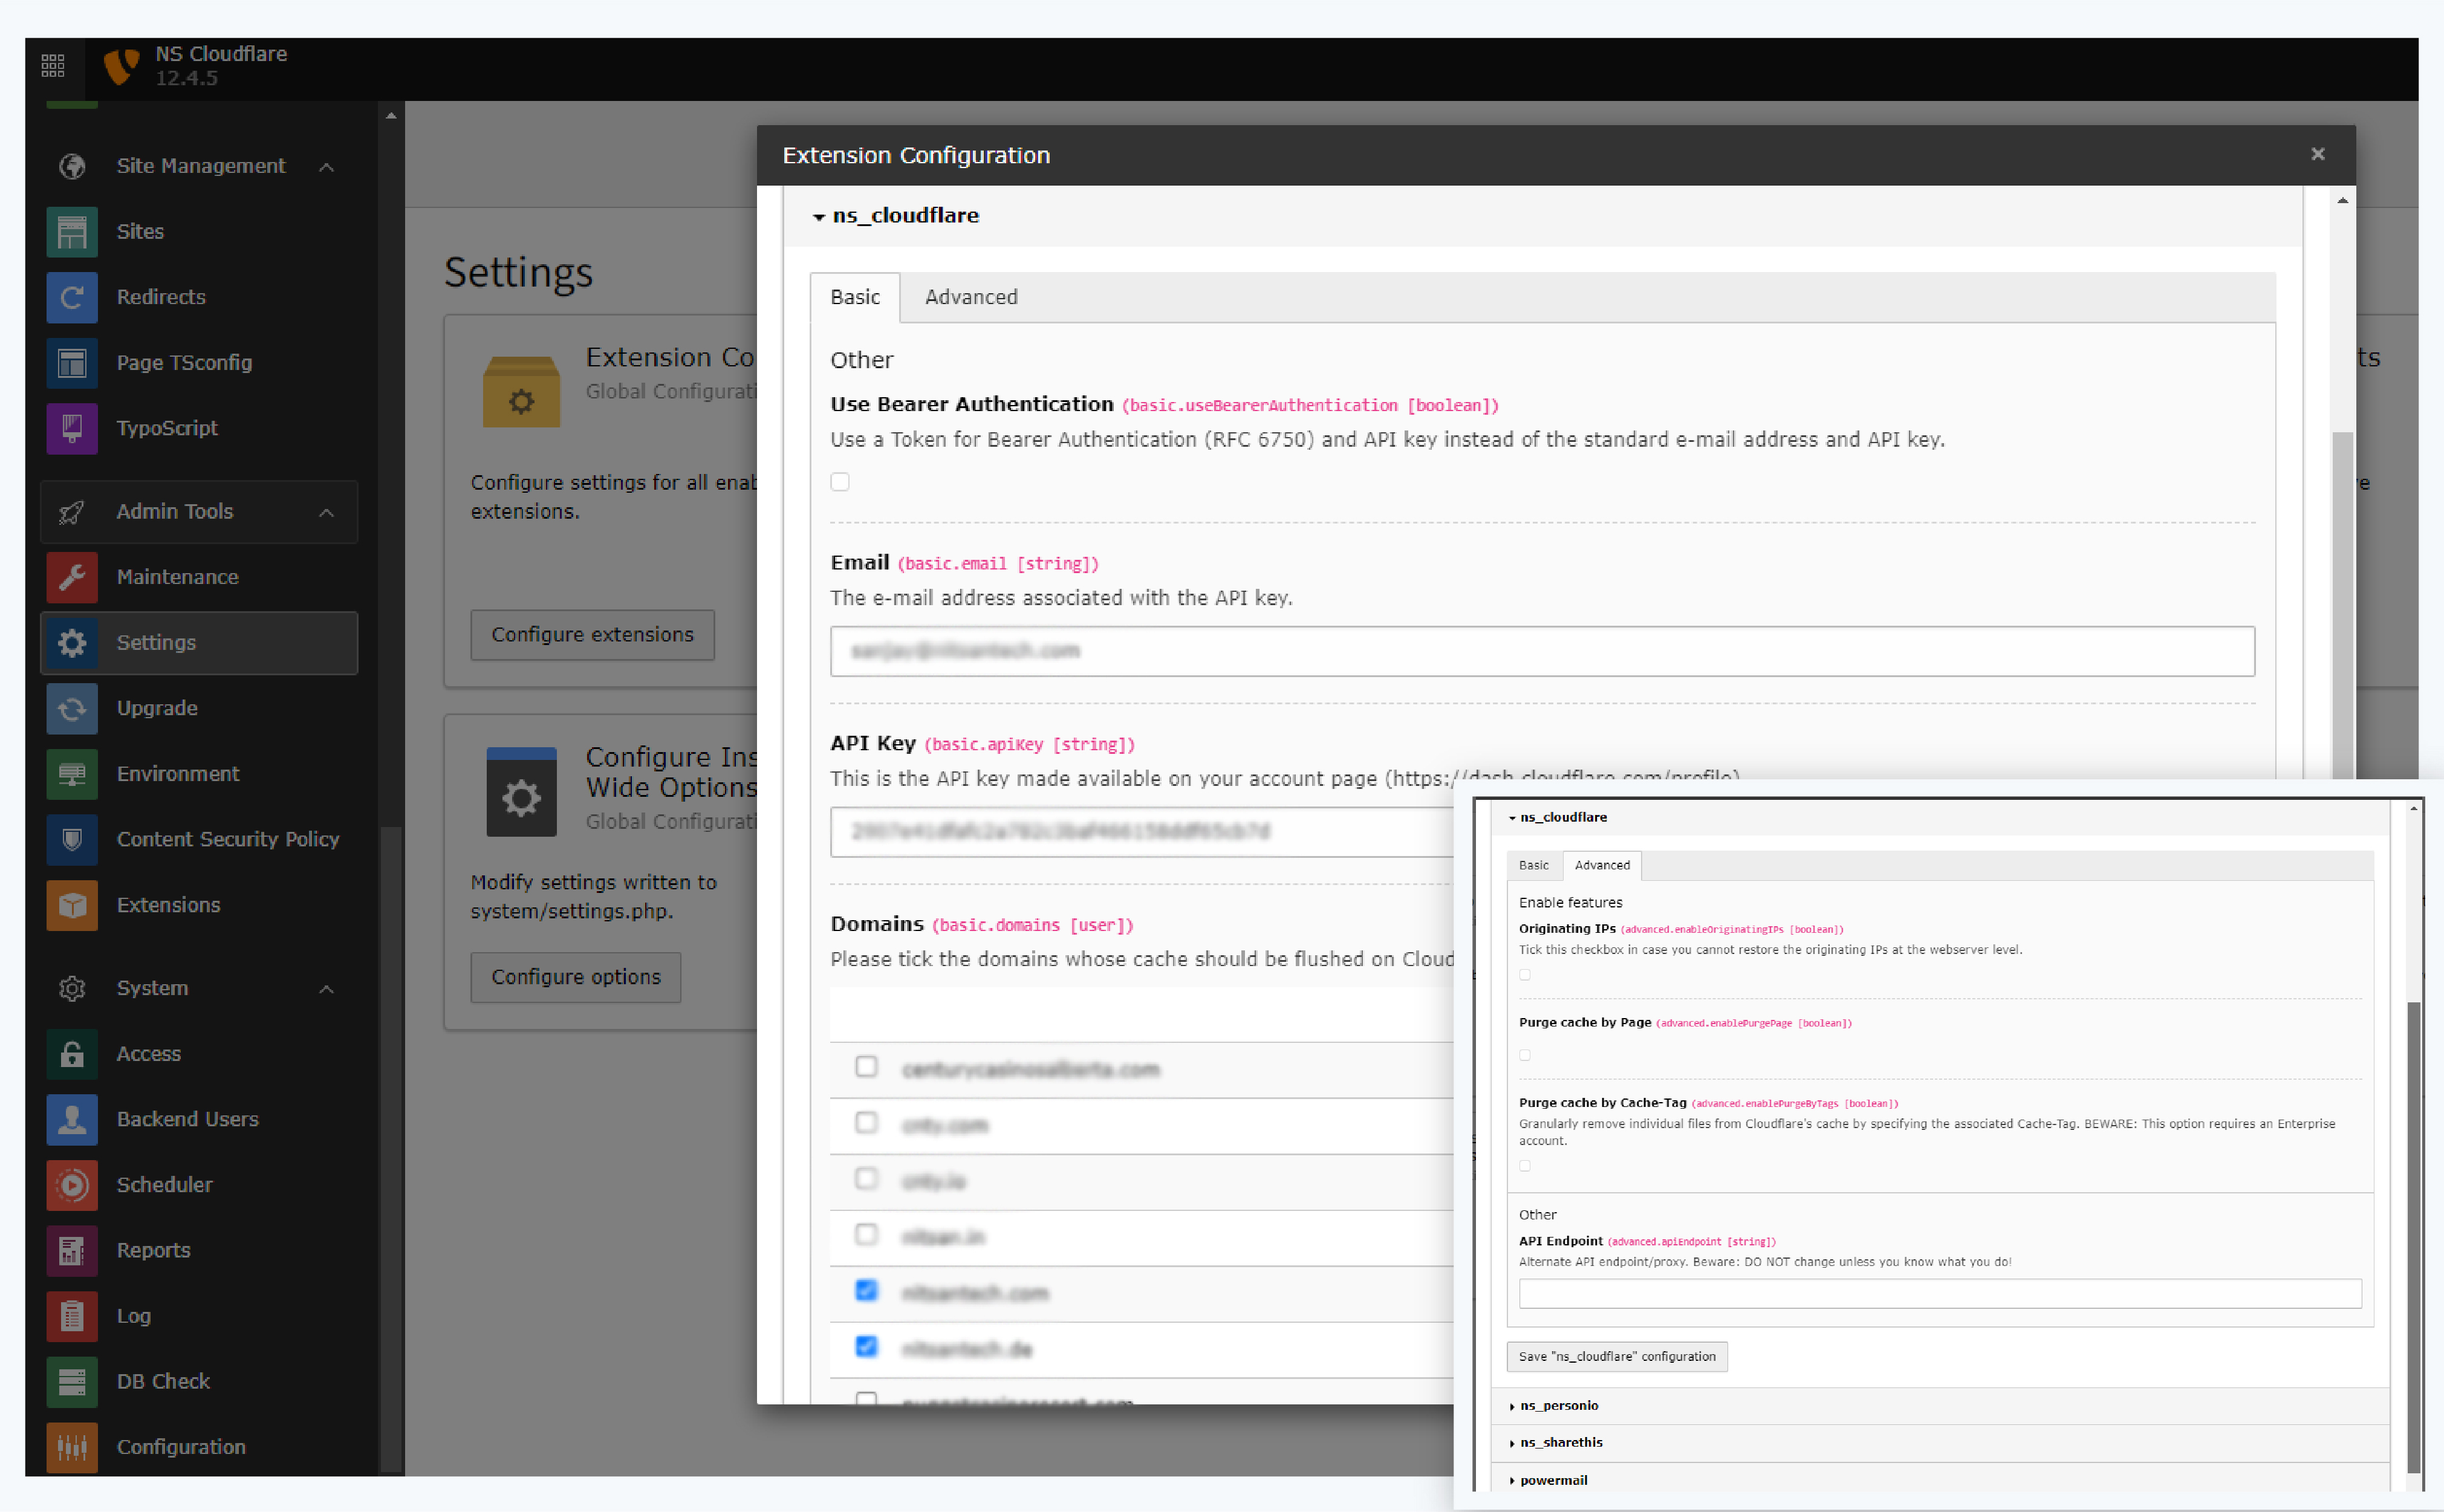2444x1512 pixels.
Task: Tick the first domain checkbox in the list
Action: pos(866,1067)
